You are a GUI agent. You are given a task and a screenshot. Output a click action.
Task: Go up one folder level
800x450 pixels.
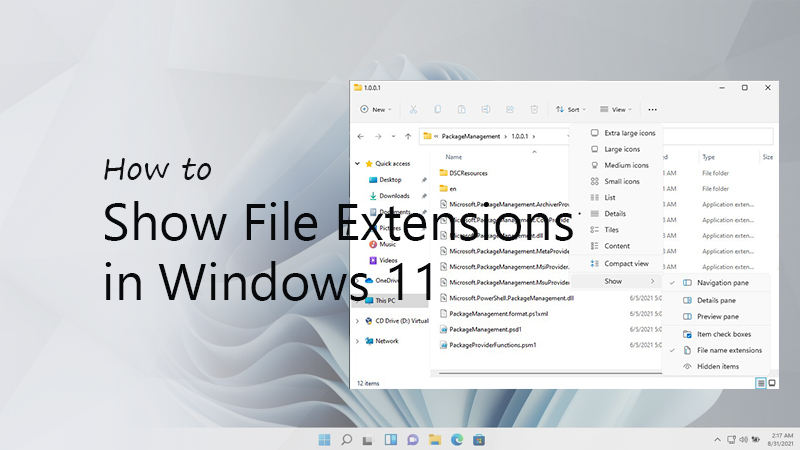point(408,136)
